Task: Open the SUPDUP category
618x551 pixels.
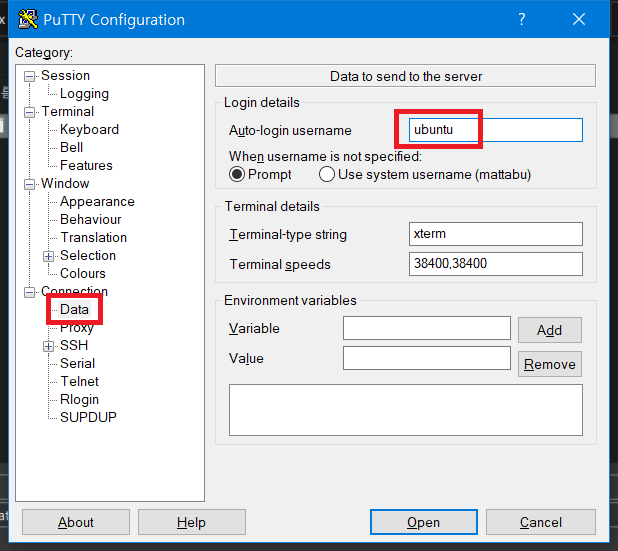Action: tap(88, 417)
